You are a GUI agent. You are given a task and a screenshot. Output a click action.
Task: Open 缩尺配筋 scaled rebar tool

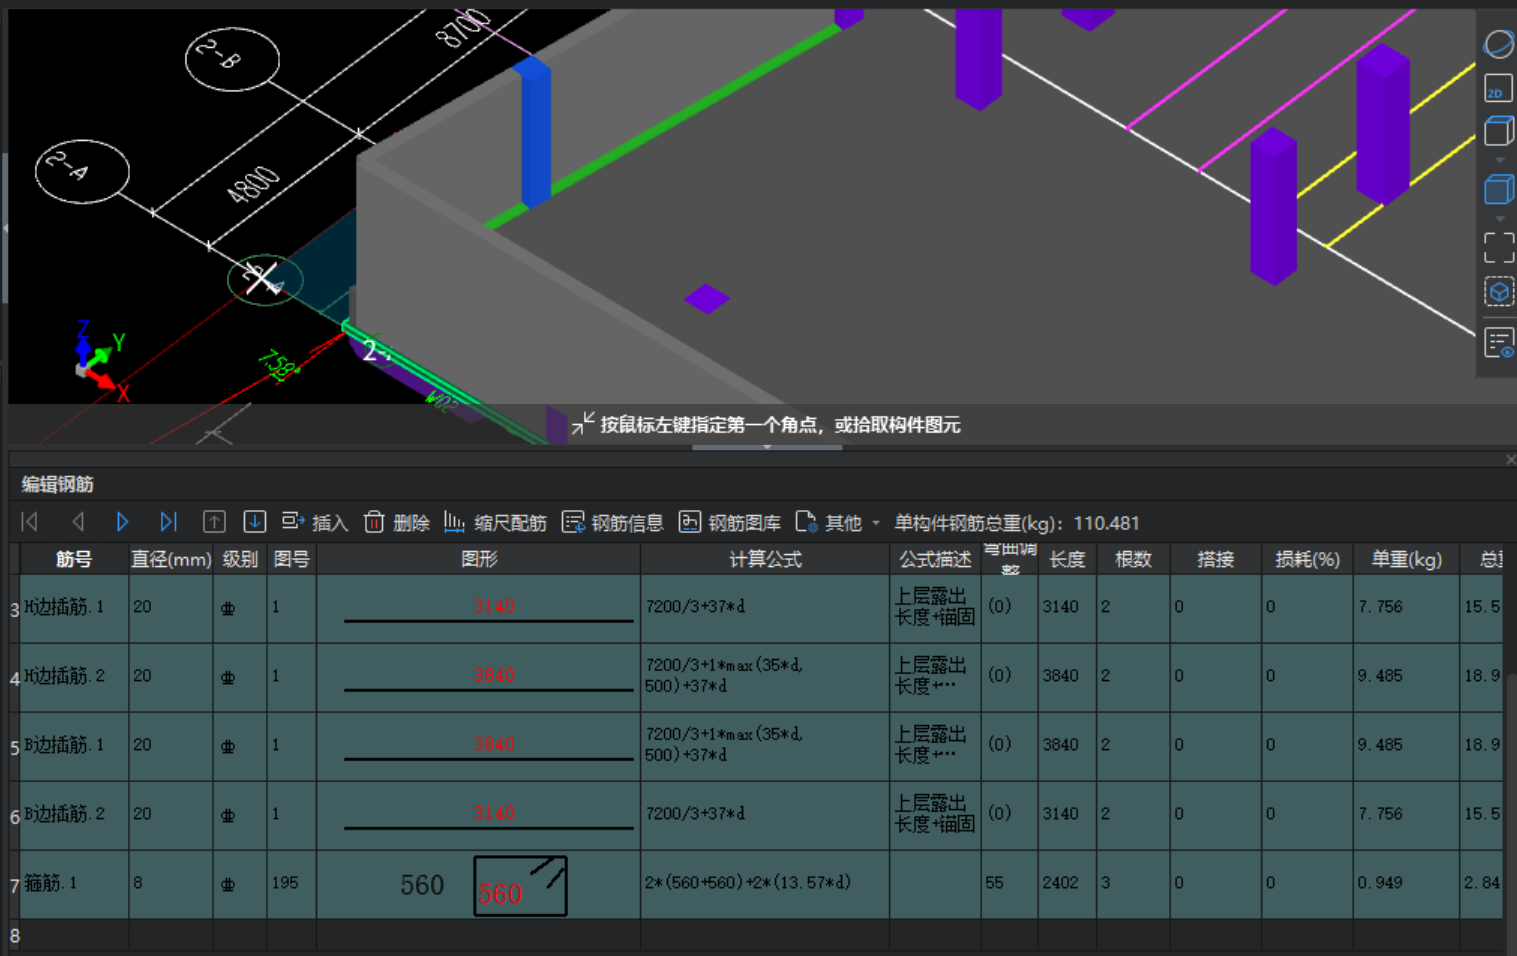tap(496, 522)
